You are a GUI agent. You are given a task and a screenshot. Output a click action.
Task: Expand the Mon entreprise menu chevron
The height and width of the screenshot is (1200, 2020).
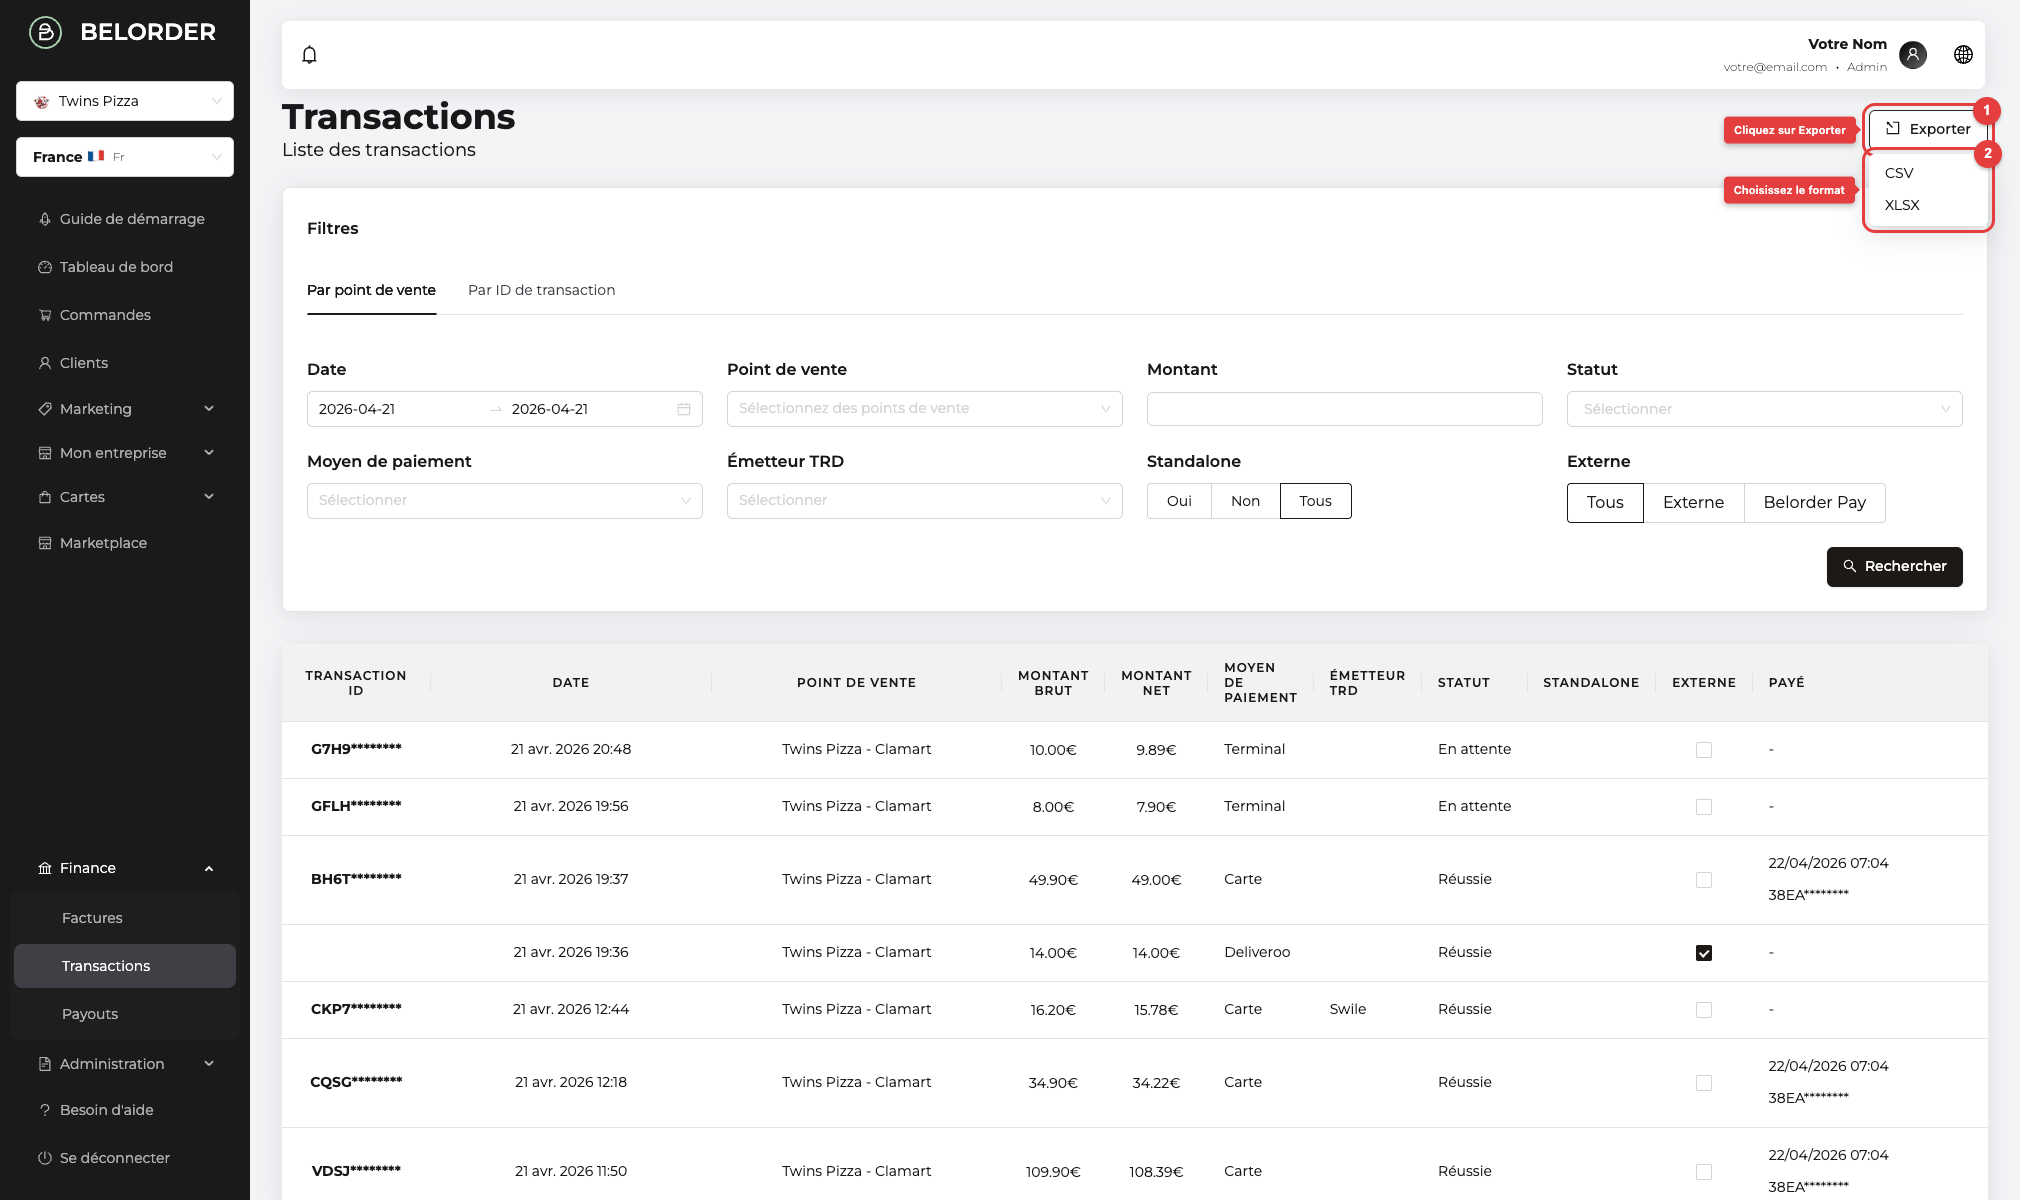(x=209, y=453)
